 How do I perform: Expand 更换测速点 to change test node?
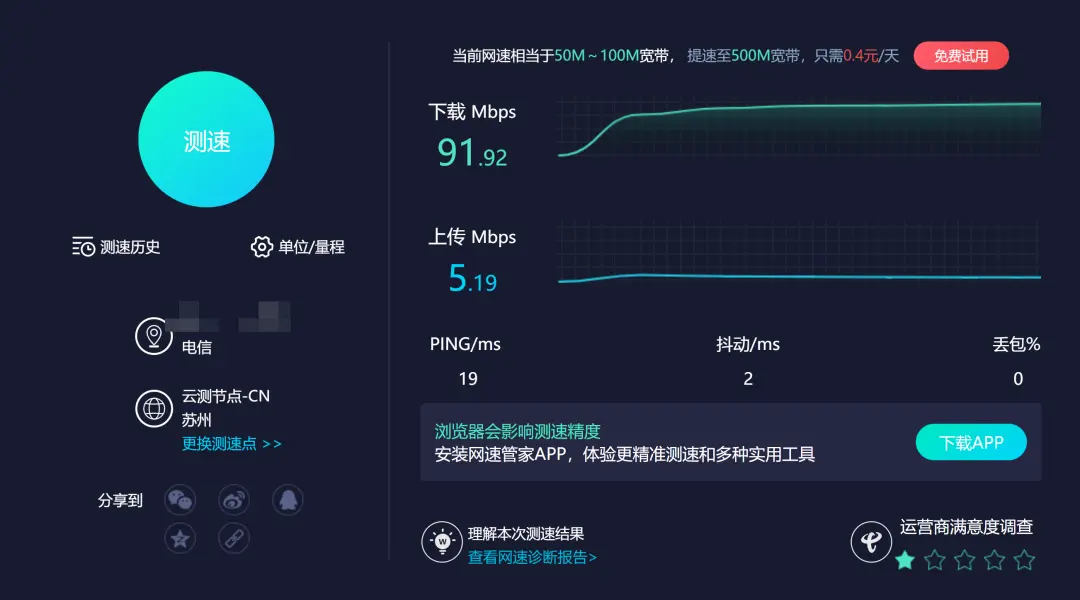[x=221, y=443]
